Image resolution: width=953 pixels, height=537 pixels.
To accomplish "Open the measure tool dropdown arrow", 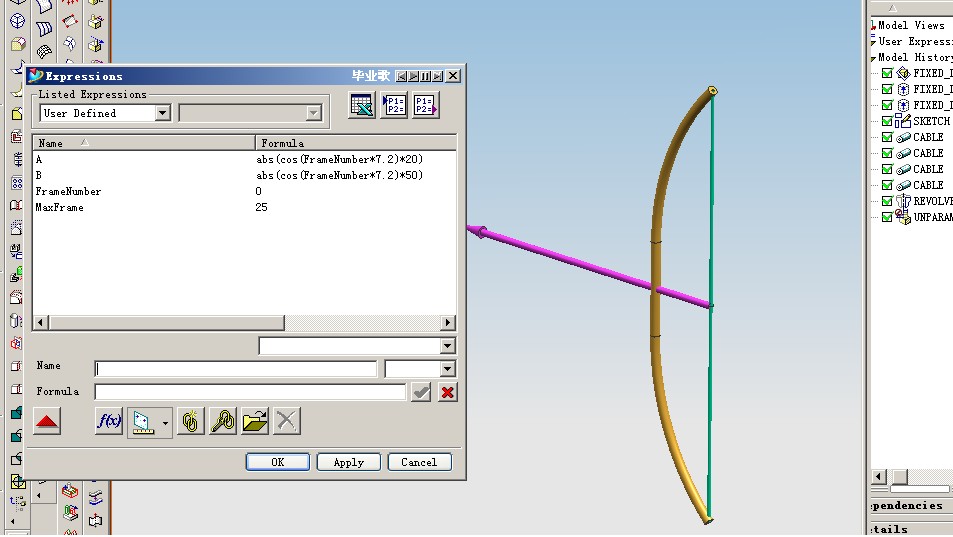I will point(165,423).
